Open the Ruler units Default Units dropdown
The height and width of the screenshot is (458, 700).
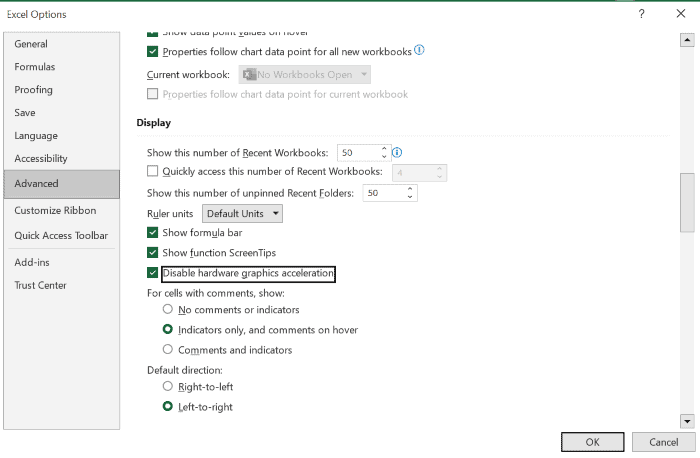242,213
